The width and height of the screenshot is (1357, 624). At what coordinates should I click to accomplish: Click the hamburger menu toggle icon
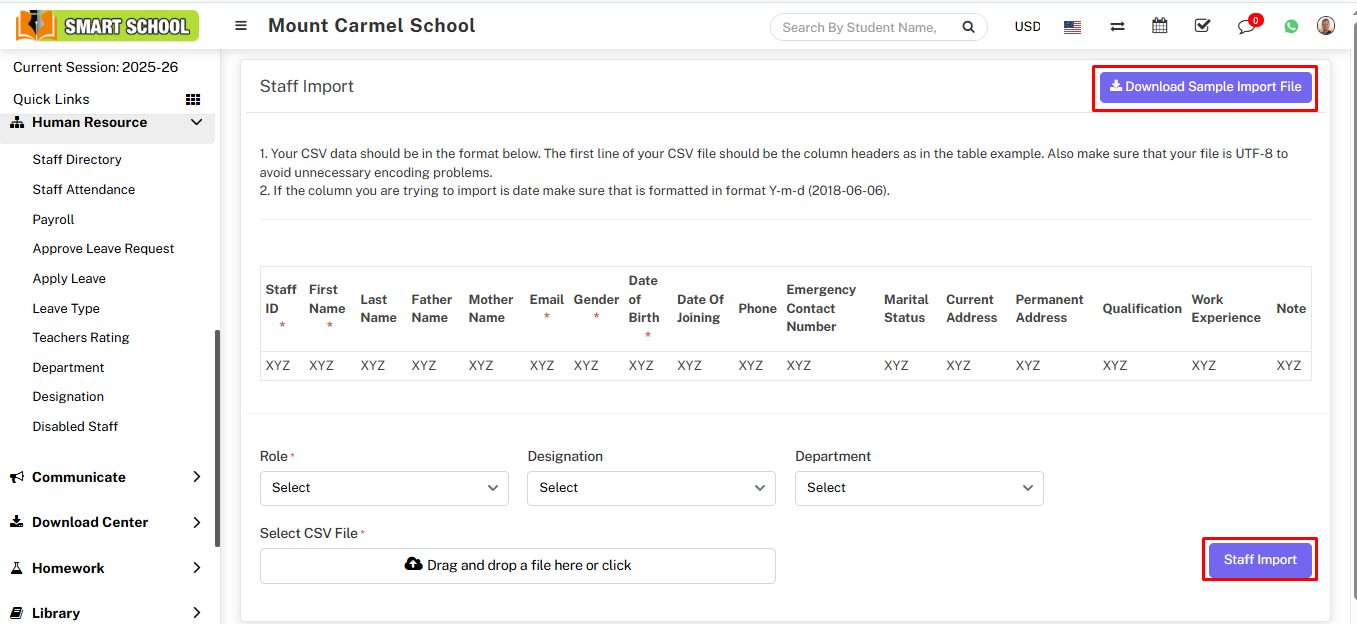click(241, 26)
